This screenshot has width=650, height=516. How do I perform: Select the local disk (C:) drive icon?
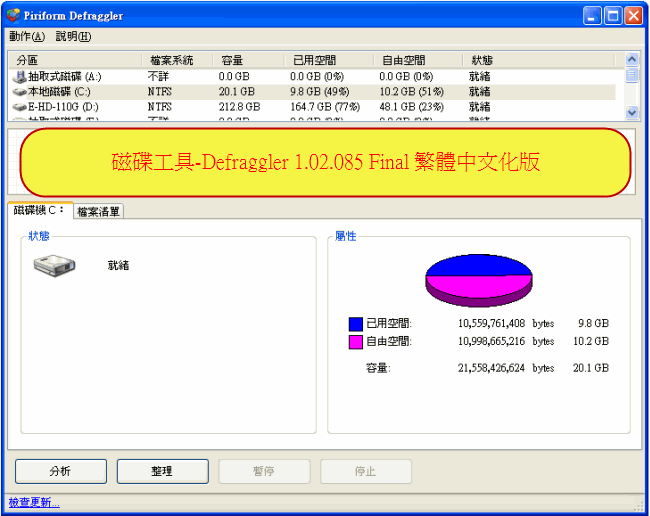pos(20,91)
